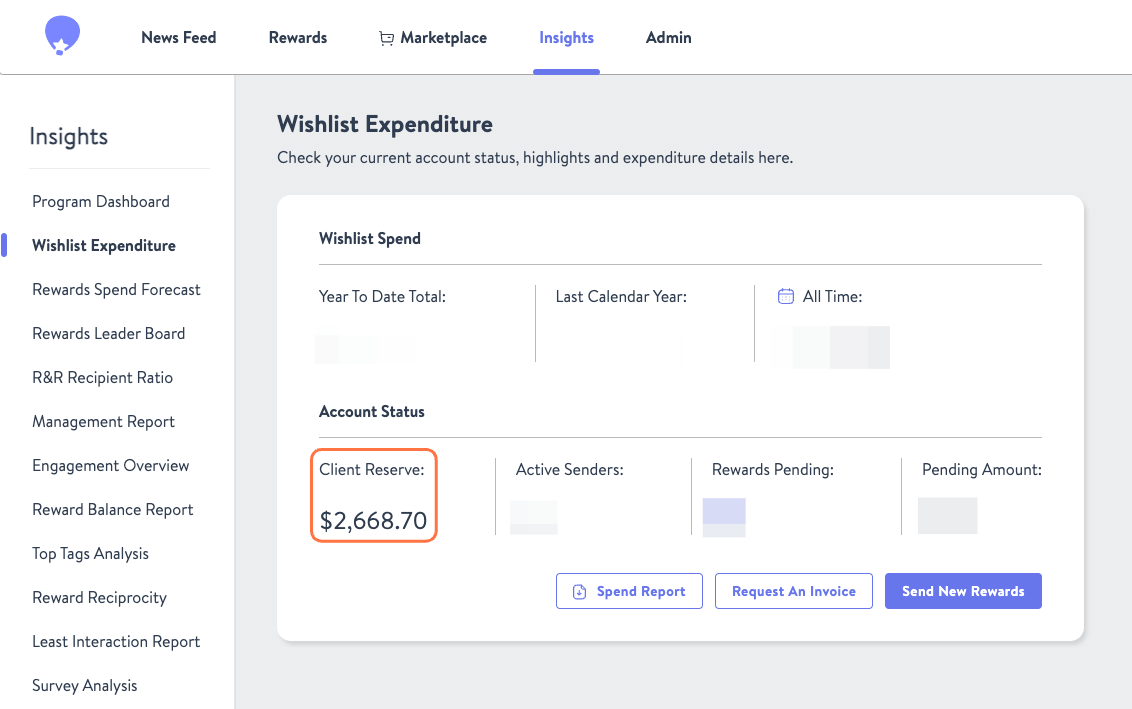Screen dimensions: 1132x709
Task: Select Engagement Overview in the sidebar
Action: pyautogui.click(x=110, y=465)
